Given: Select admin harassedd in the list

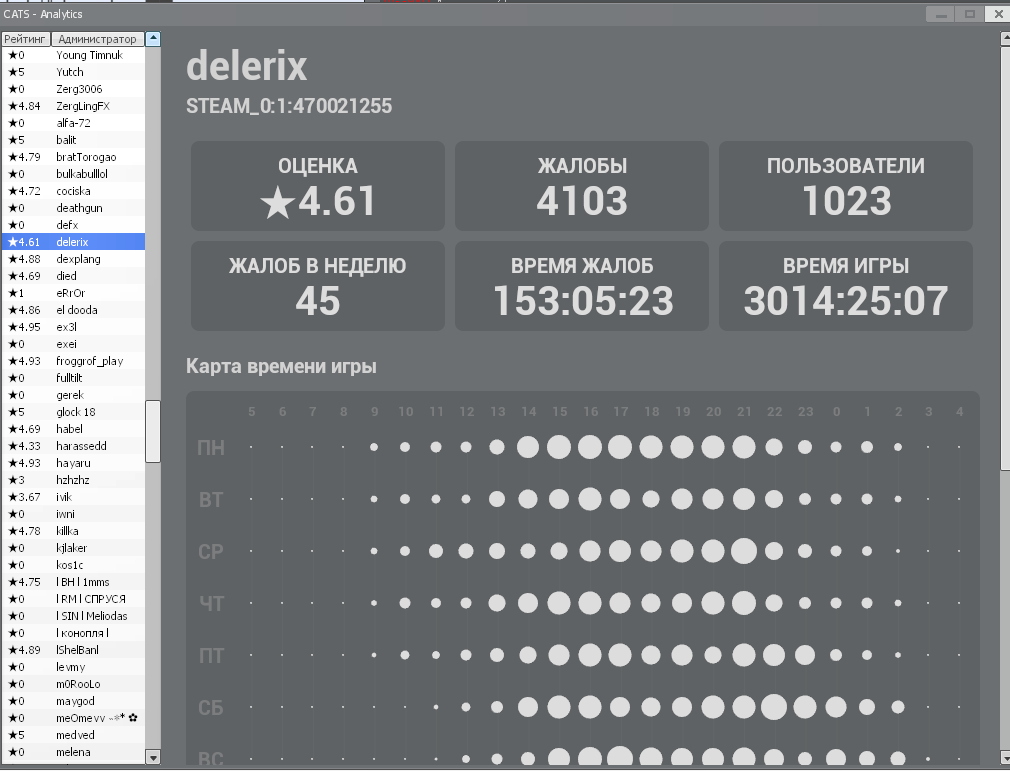Looking at the screenshot, I should click(81, 446).
